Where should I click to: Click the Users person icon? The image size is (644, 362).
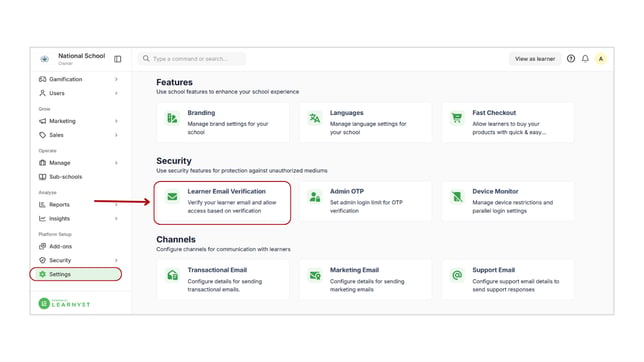tap(42, 93)
